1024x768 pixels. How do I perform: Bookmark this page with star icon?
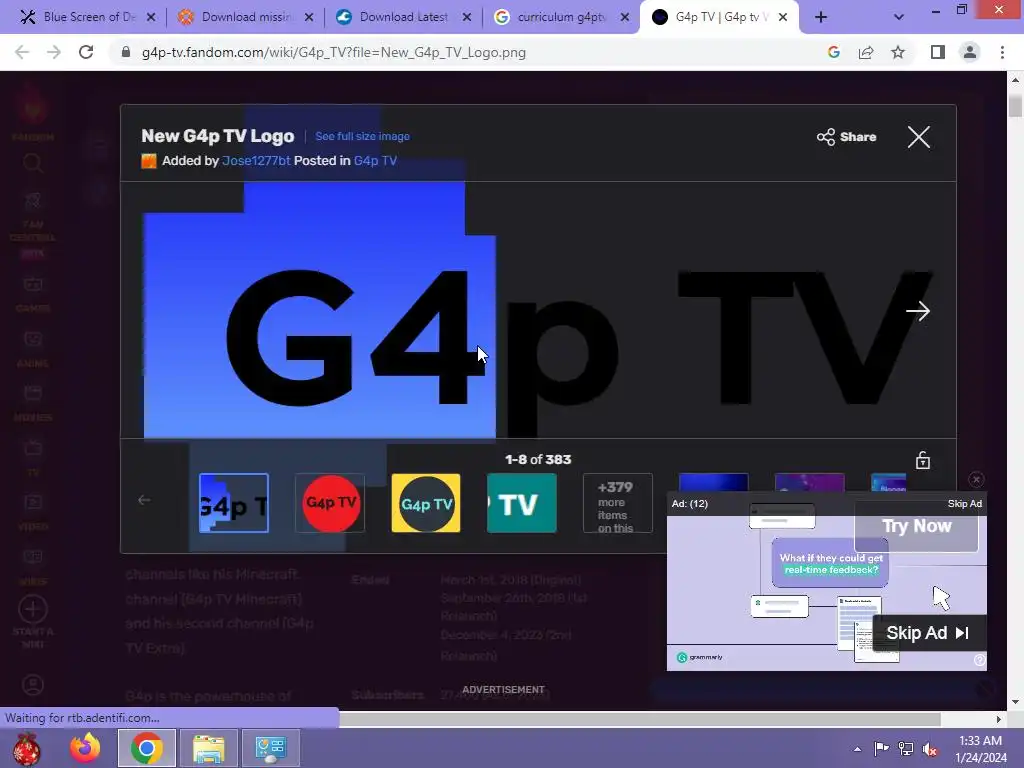point(898,52)
